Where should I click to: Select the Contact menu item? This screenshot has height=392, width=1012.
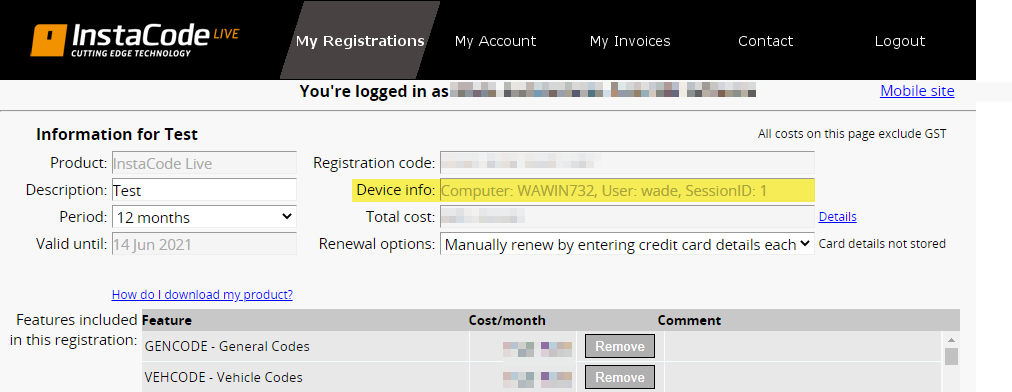point(765,41)
